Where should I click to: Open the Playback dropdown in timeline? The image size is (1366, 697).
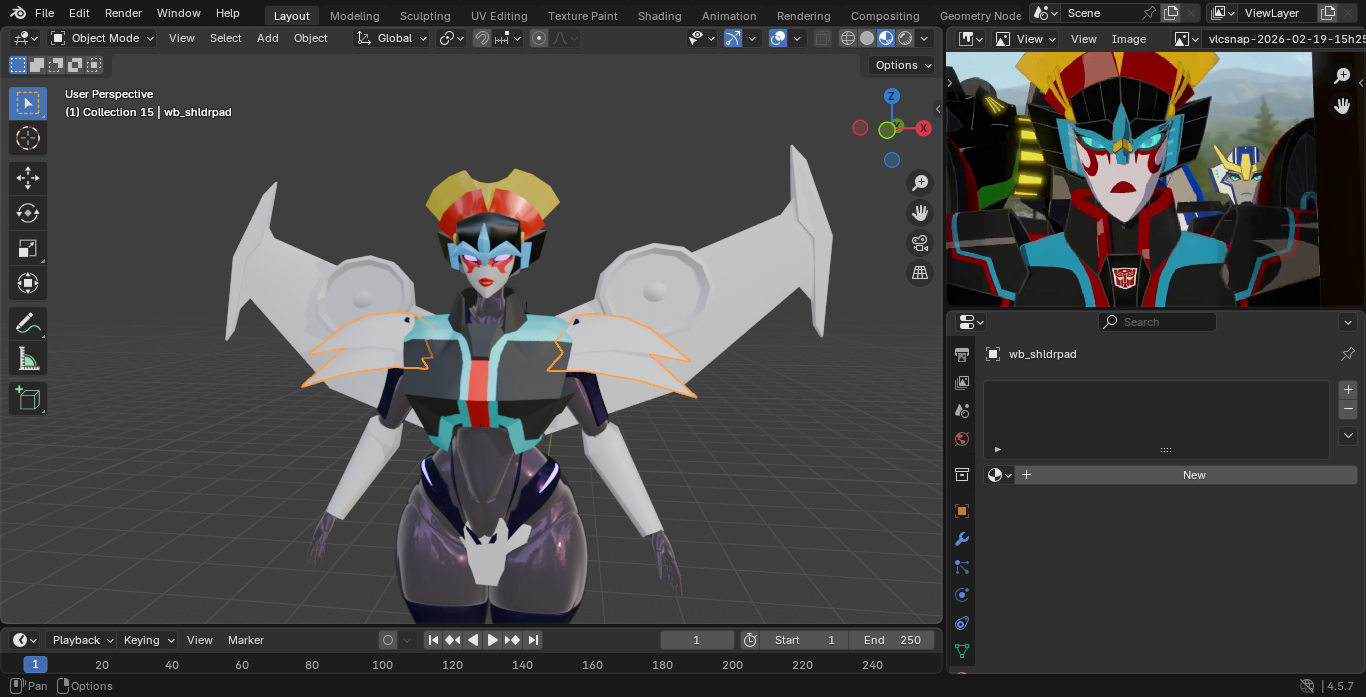(x=82, y=640)
